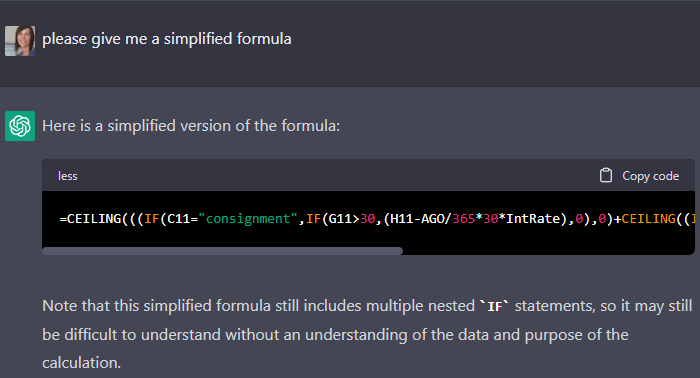This screenshot has height=378, width=700.
Task: Click the Copy code button label
Action: click(650, 176)
